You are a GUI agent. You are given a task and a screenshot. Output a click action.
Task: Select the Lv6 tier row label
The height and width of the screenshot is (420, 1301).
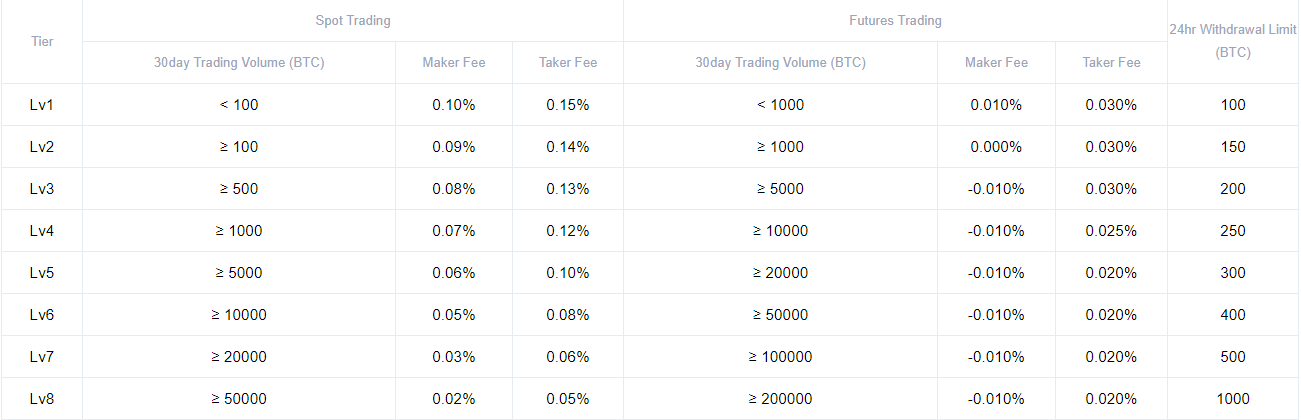[42, 315]
